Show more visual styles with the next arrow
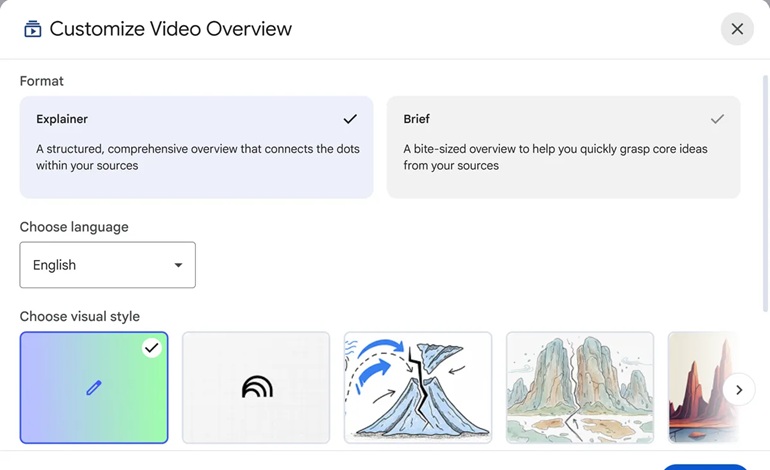The width and height of the screenshot is (770, 470). tap(739, 389)
